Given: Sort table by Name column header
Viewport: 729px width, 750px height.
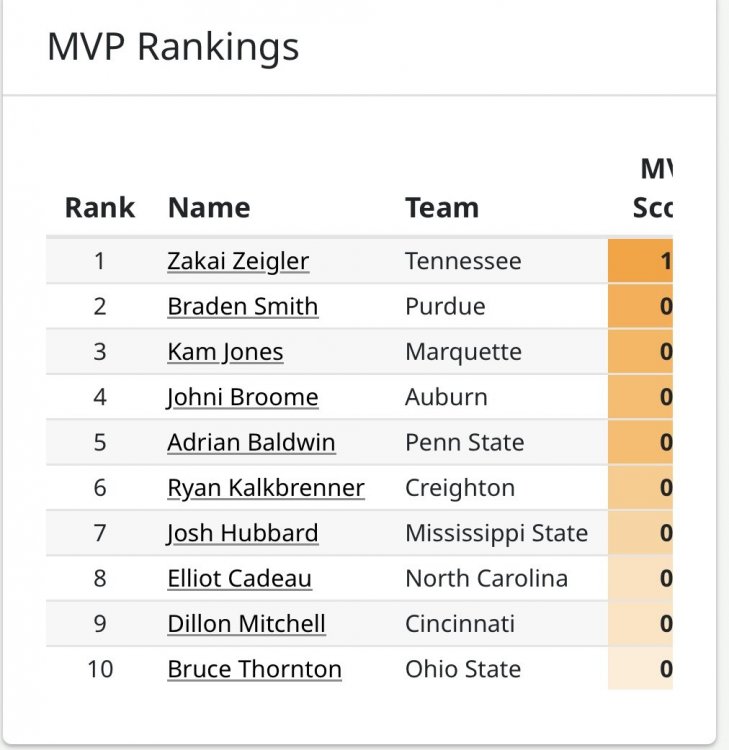Looking at the screenshot, I should click(x=209, y=207).
